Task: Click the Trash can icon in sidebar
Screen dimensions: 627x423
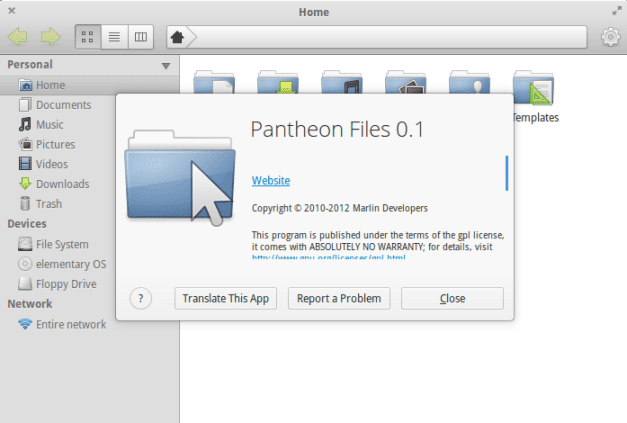Action: click(25, 204)
